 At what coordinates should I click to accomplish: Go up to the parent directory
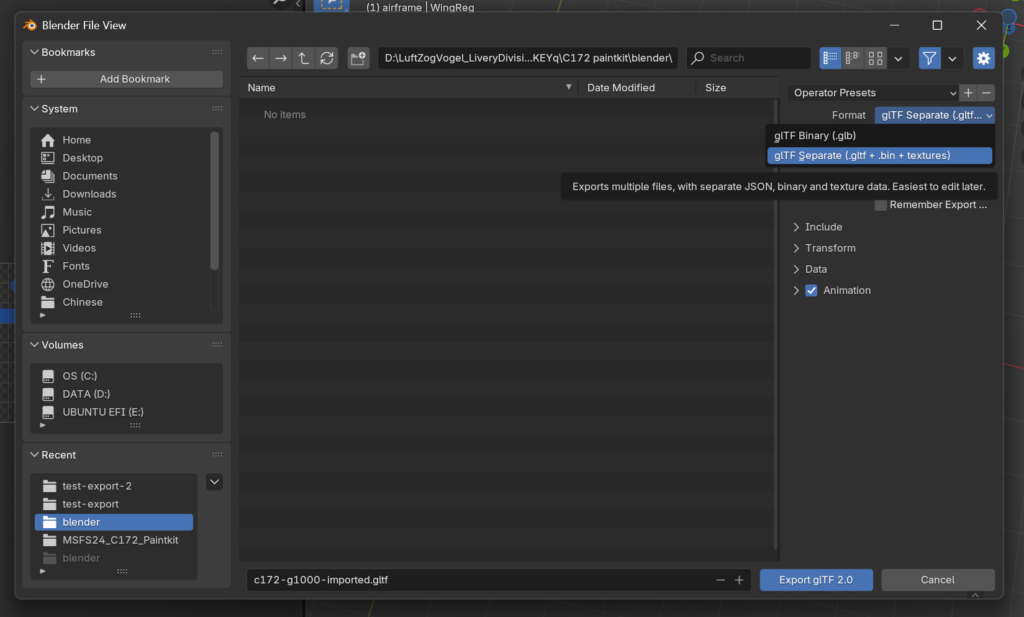(304, 59)
